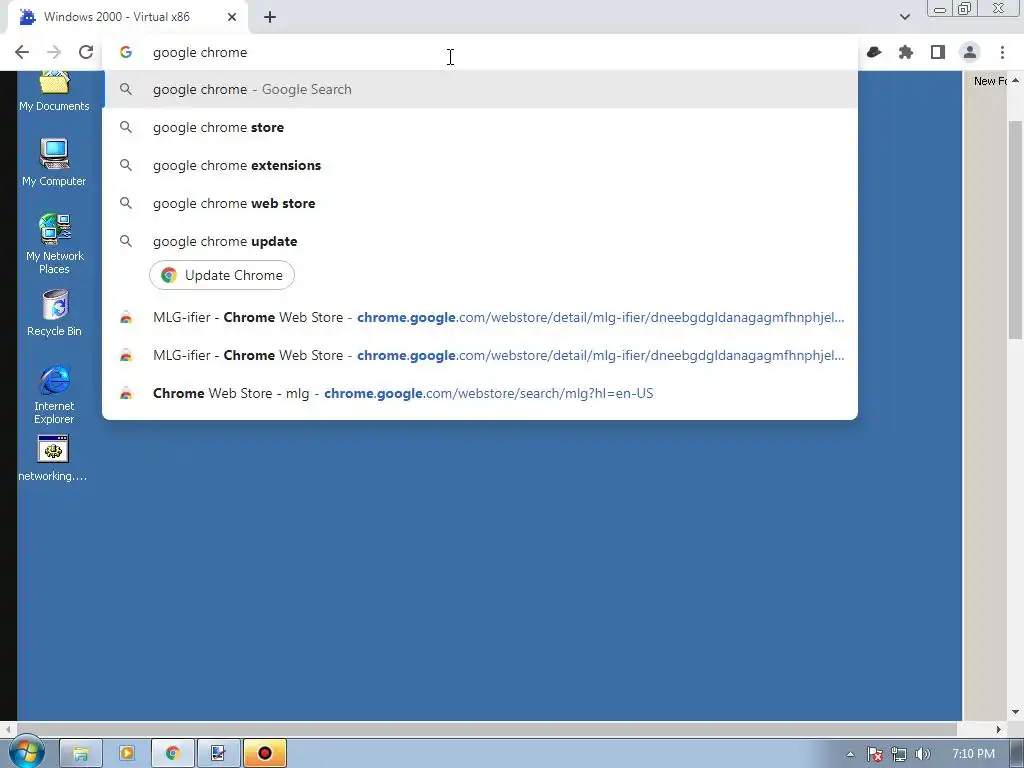Screen dimensions: 1024x768
Task: Show hidden tray icons arrow
Action: click(x=850, y=754)
